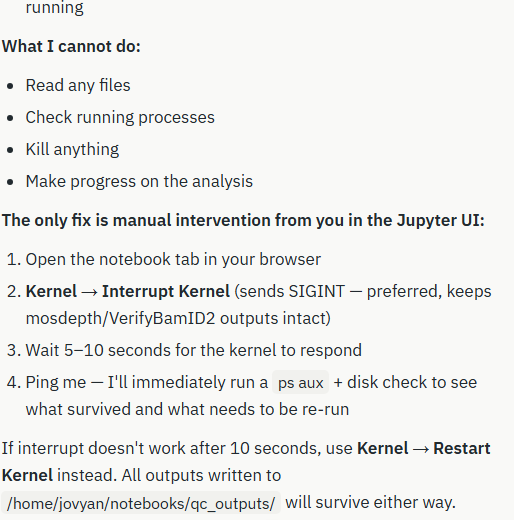This screenshot has height=520, width=514.
Task: Click the bold 'manual intervention' heading line
Action: (243, 220)
